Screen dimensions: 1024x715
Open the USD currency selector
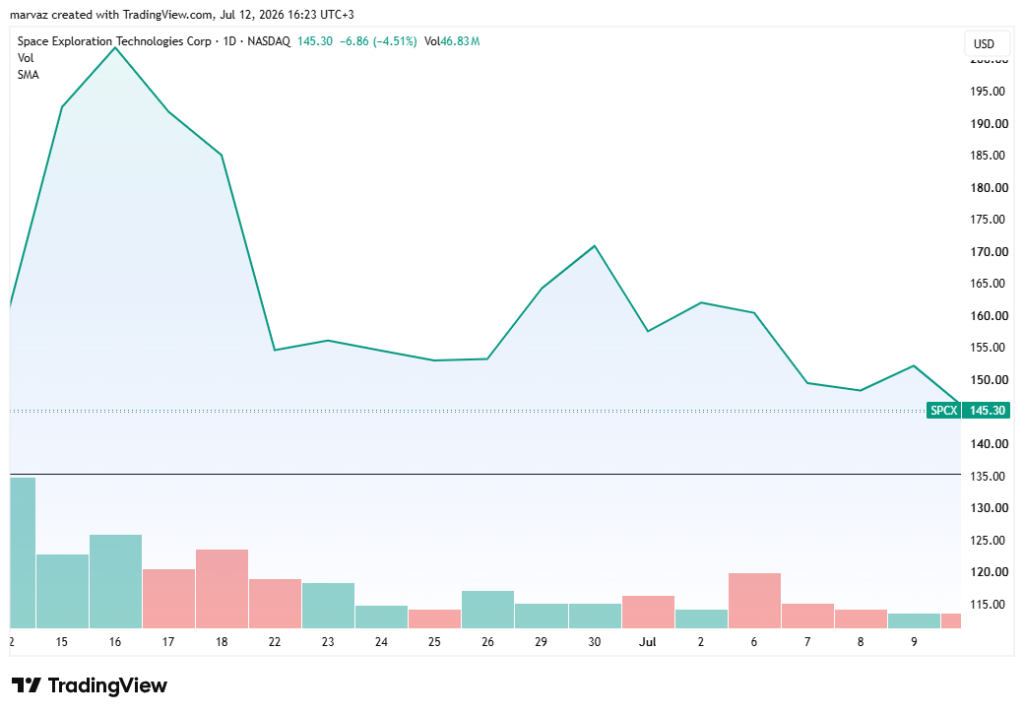pos(984,44)
